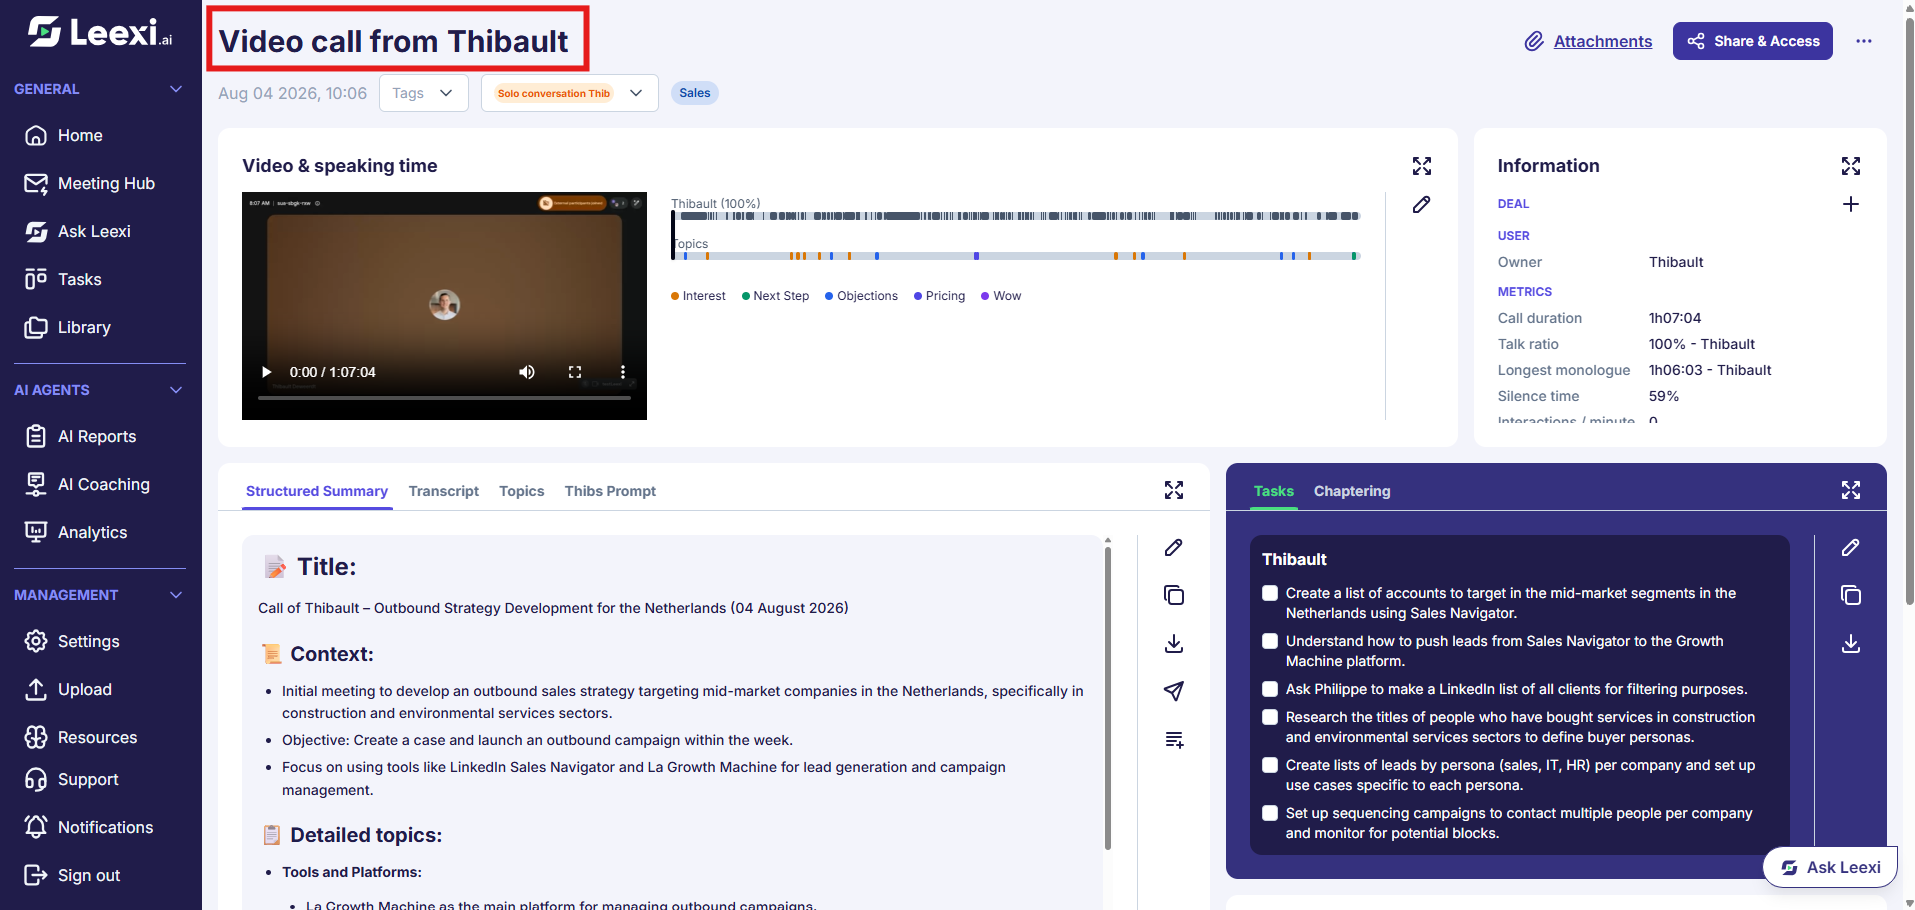Switch to the Topics tab
This screenshot has width=1915, height=910.
point(521,491)
